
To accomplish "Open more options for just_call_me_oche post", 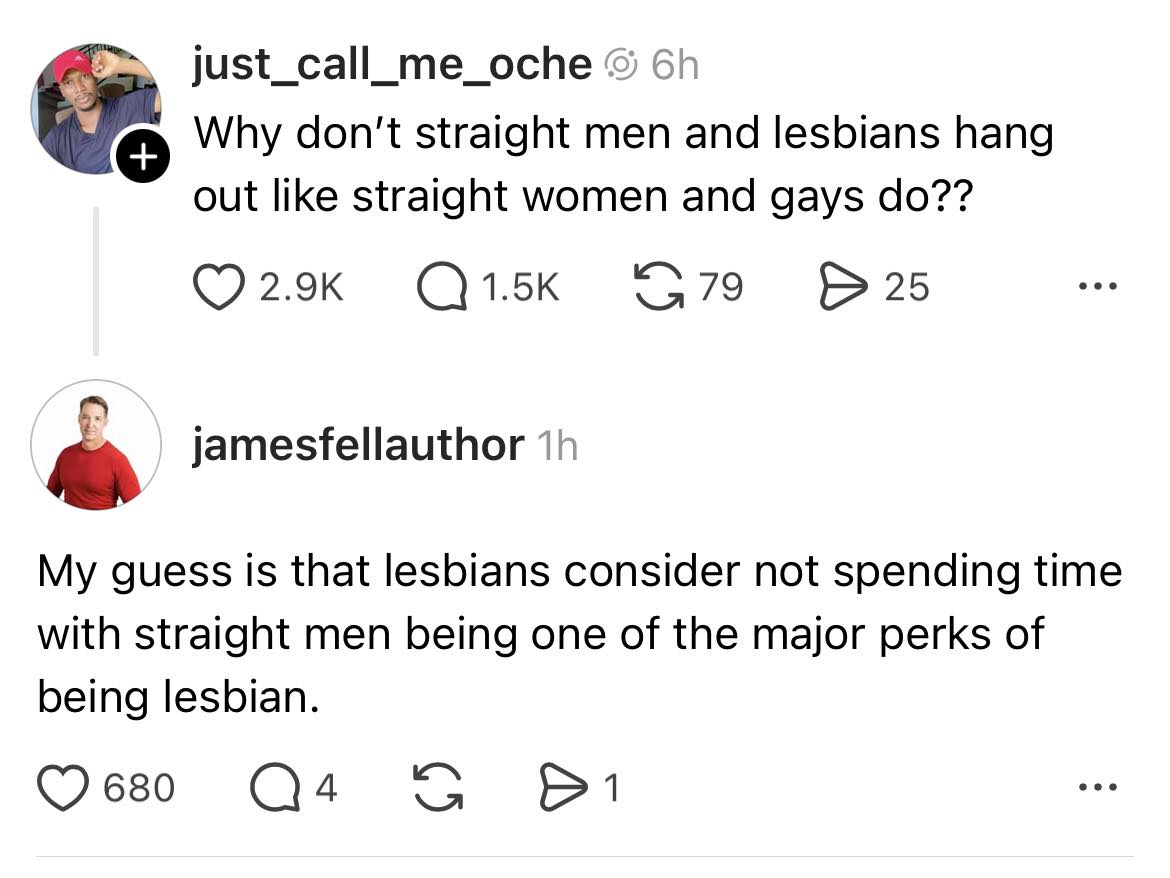I will (x=1098, y=286).
